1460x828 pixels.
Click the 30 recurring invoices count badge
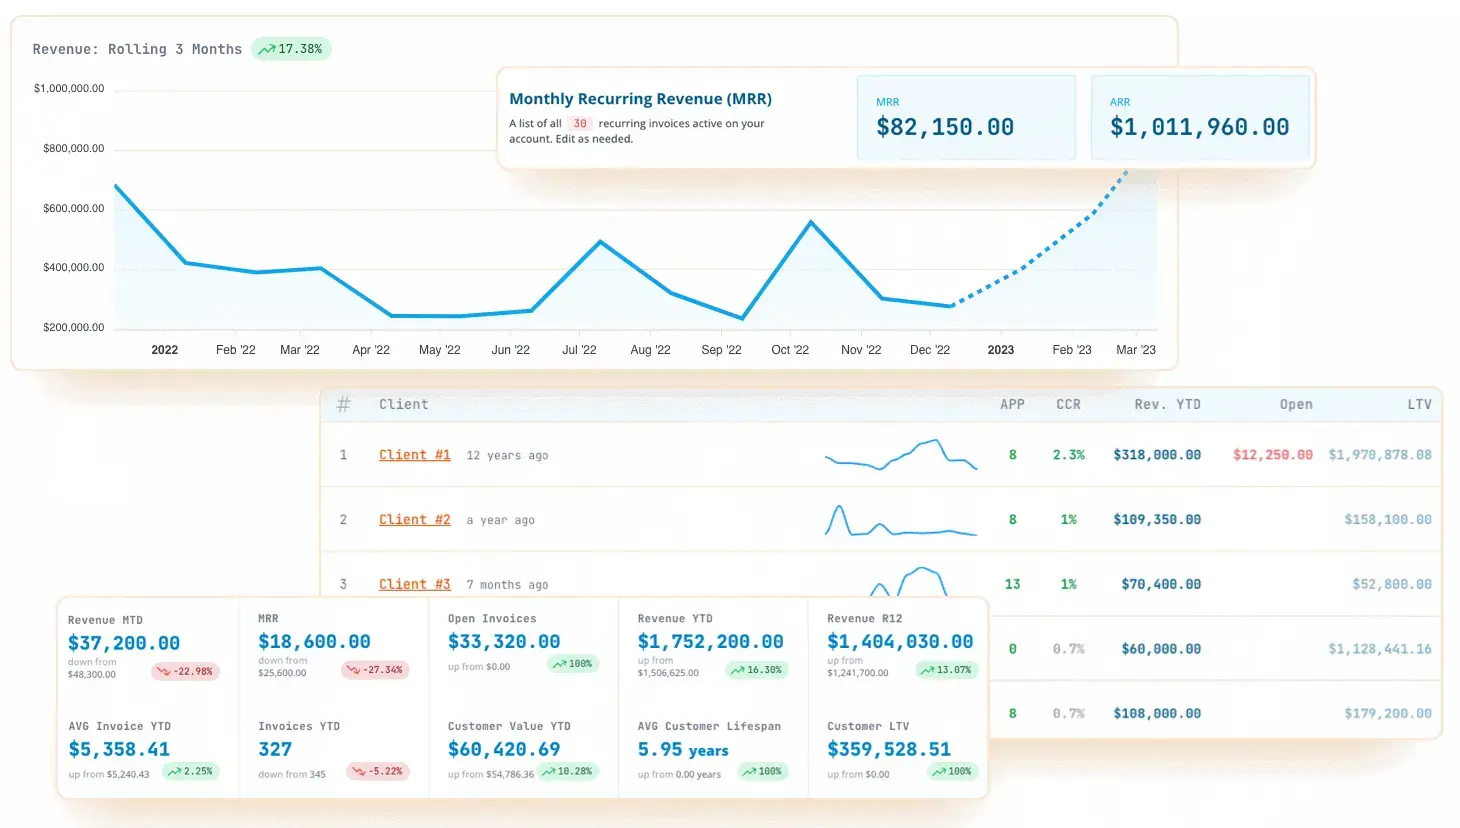pyautogui.click(x=580, y=124)
